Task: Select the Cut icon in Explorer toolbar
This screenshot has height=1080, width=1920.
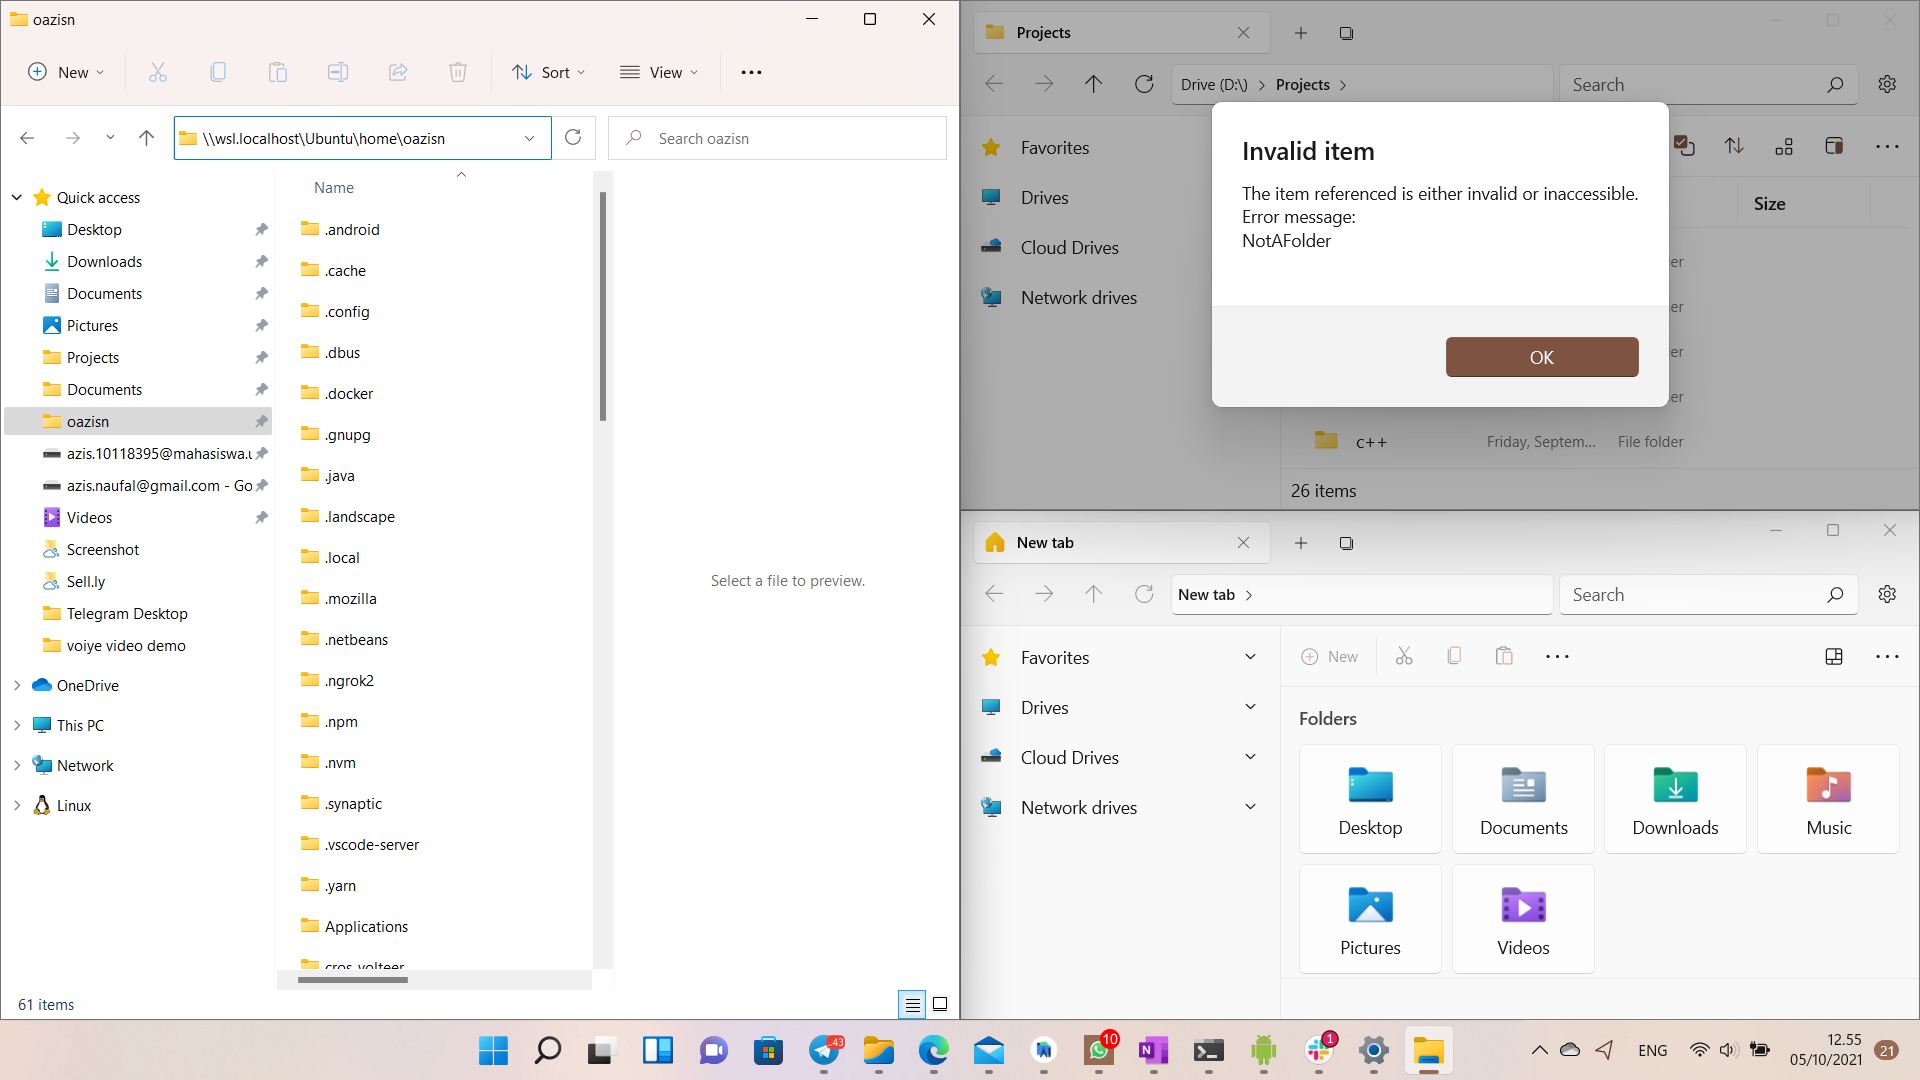Action: click(x=157, y=71)
